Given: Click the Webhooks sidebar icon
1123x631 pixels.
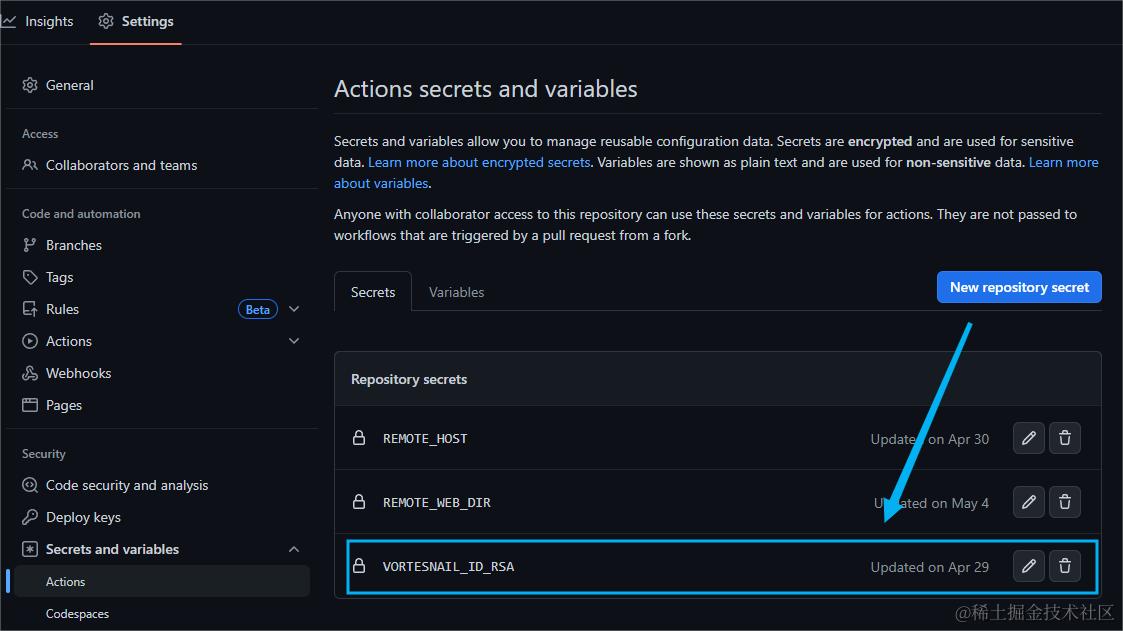Looking at the screenshot, I should coord(30,373).
